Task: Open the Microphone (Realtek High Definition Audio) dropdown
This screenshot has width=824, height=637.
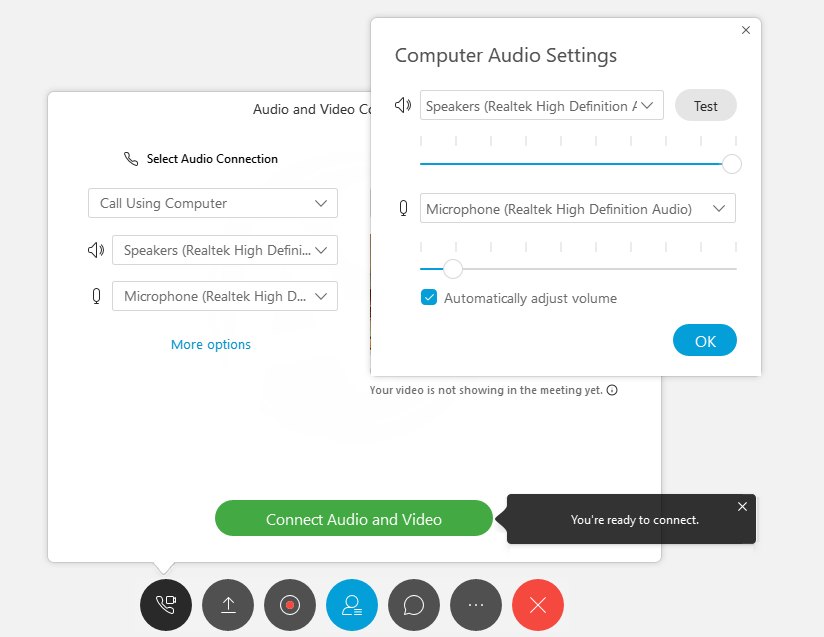Action: [x=577, y=208]
